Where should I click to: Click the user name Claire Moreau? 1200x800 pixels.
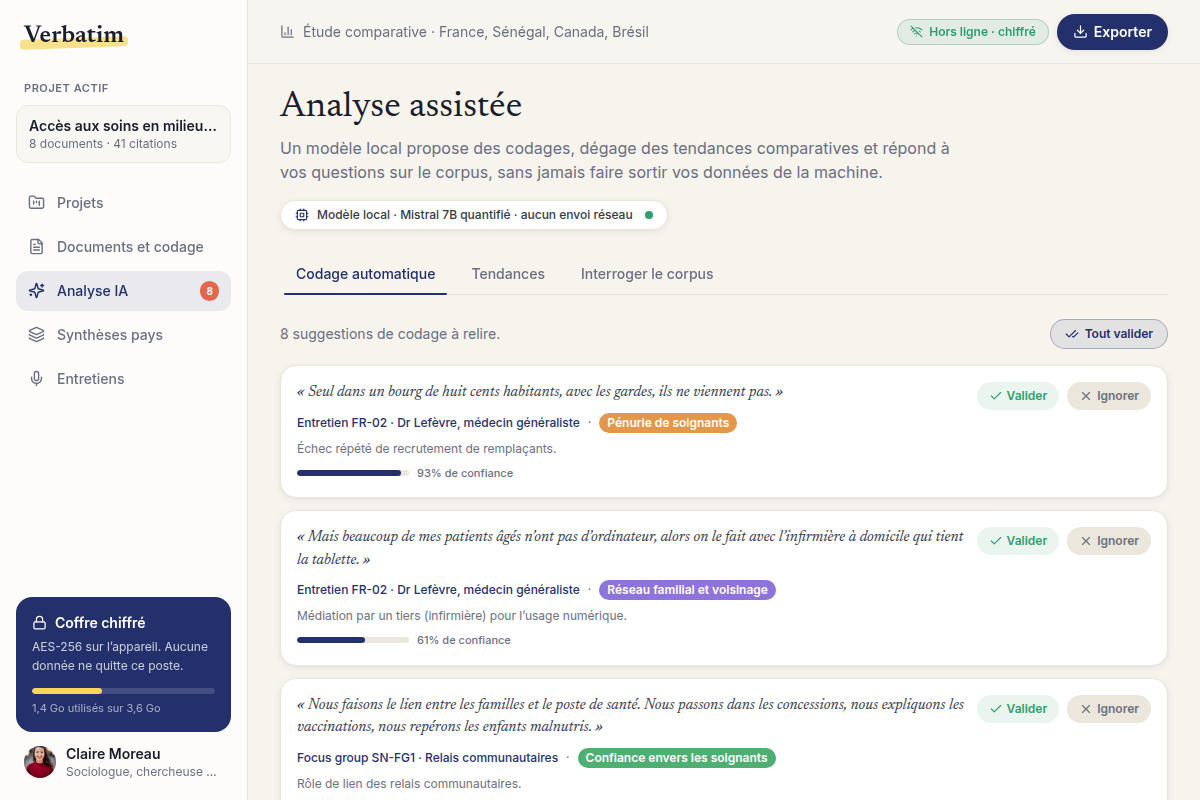point(113,754)
